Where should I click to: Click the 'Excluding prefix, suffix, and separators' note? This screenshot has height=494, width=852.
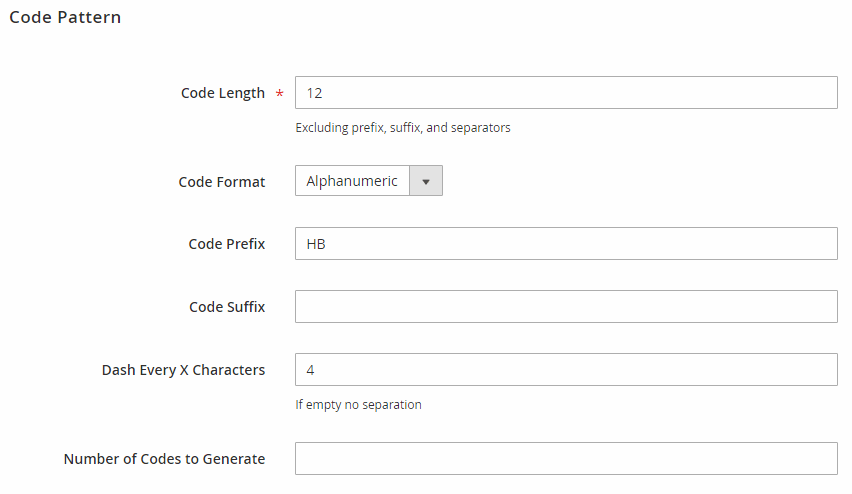pyautogui.click(x=403, y=128)
